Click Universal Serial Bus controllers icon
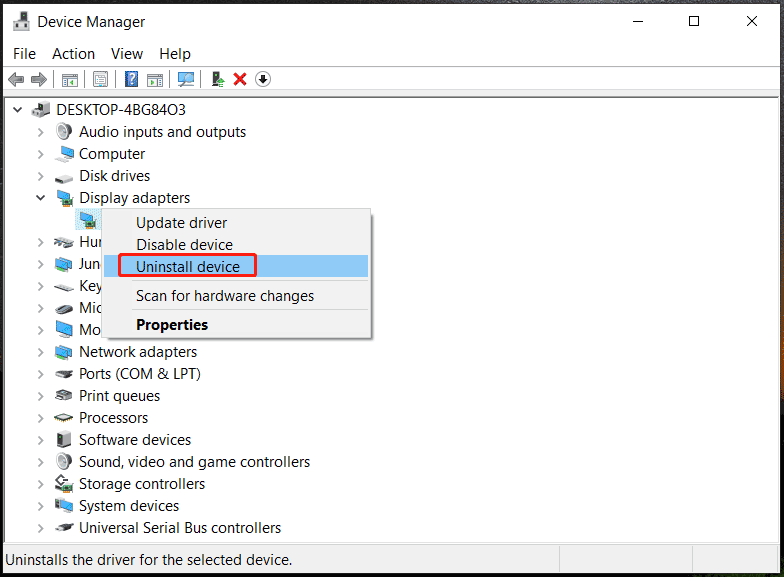 pos(64,527)
